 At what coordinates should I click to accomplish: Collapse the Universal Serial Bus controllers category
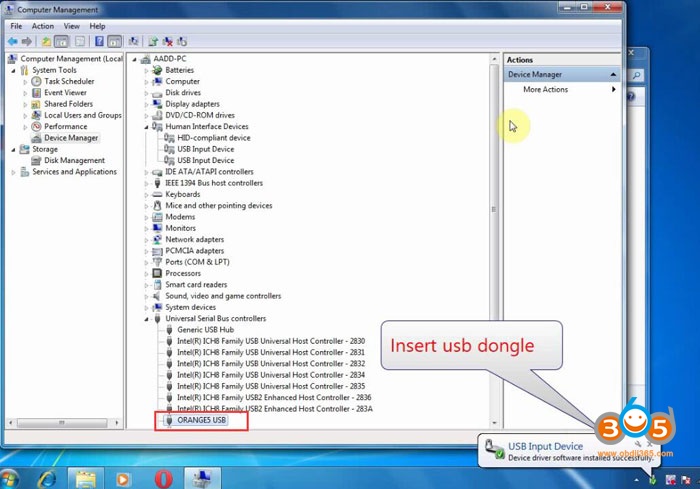[x=146, y=319]
